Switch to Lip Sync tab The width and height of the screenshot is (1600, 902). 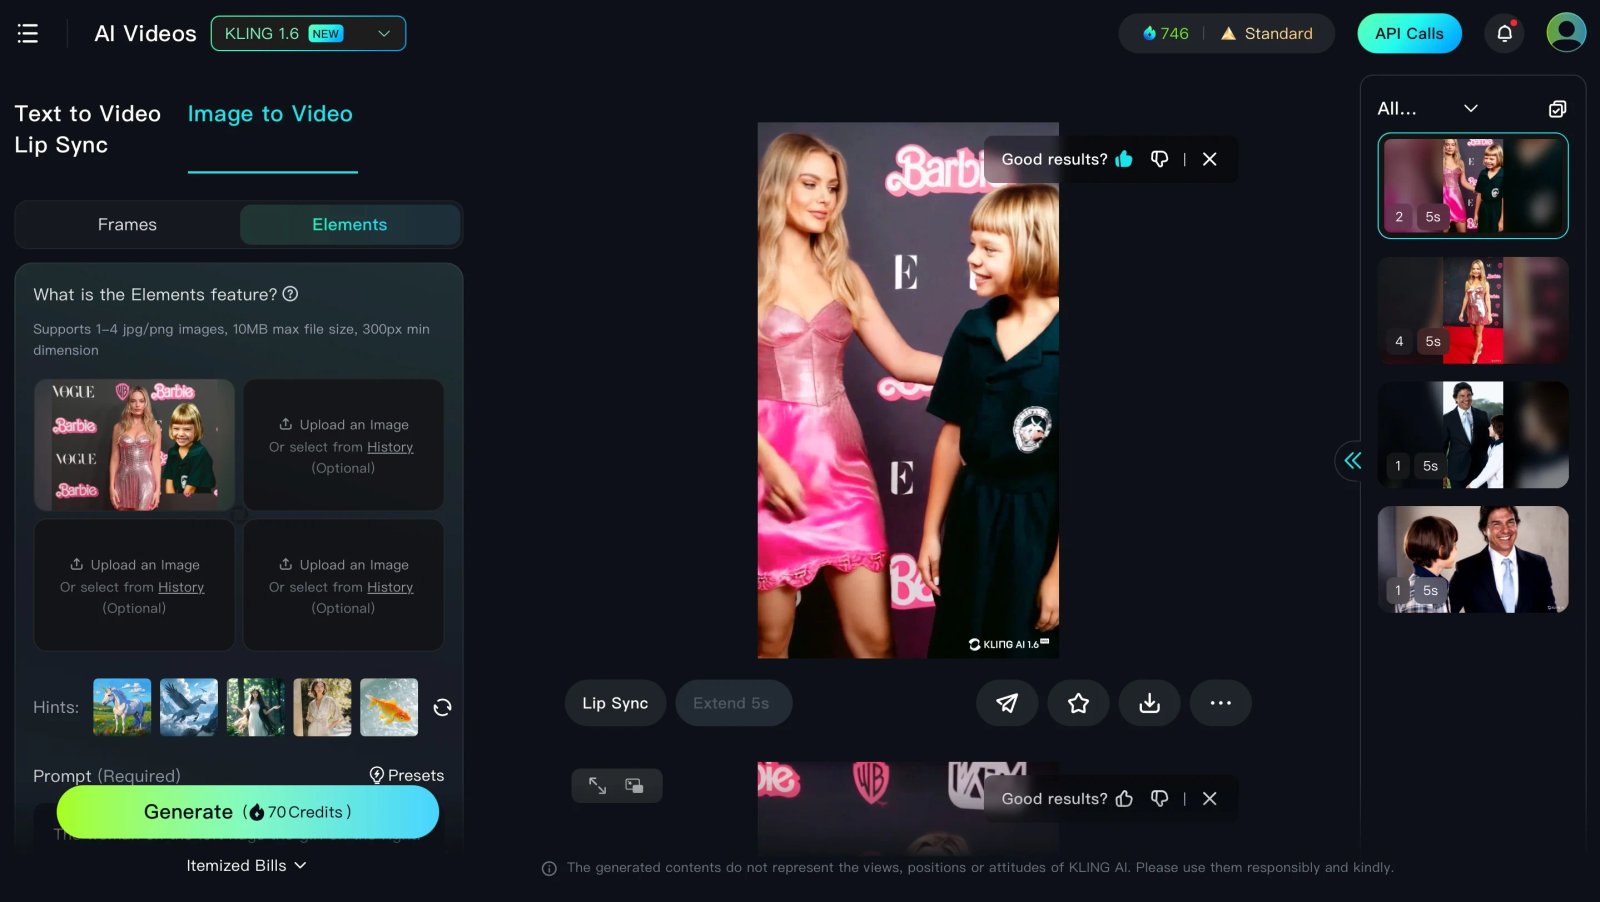click(61, 145)
